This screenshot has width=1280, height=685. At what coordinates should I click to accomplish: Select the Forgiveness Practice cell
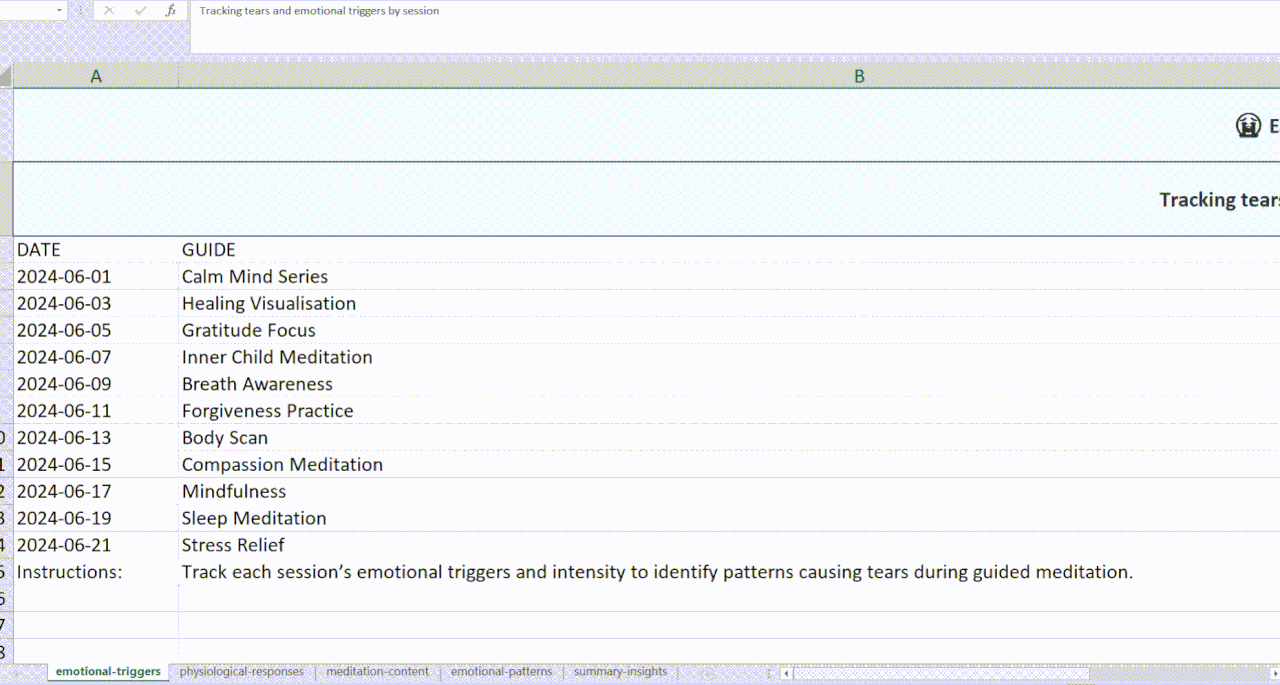[x=729, y=411]
